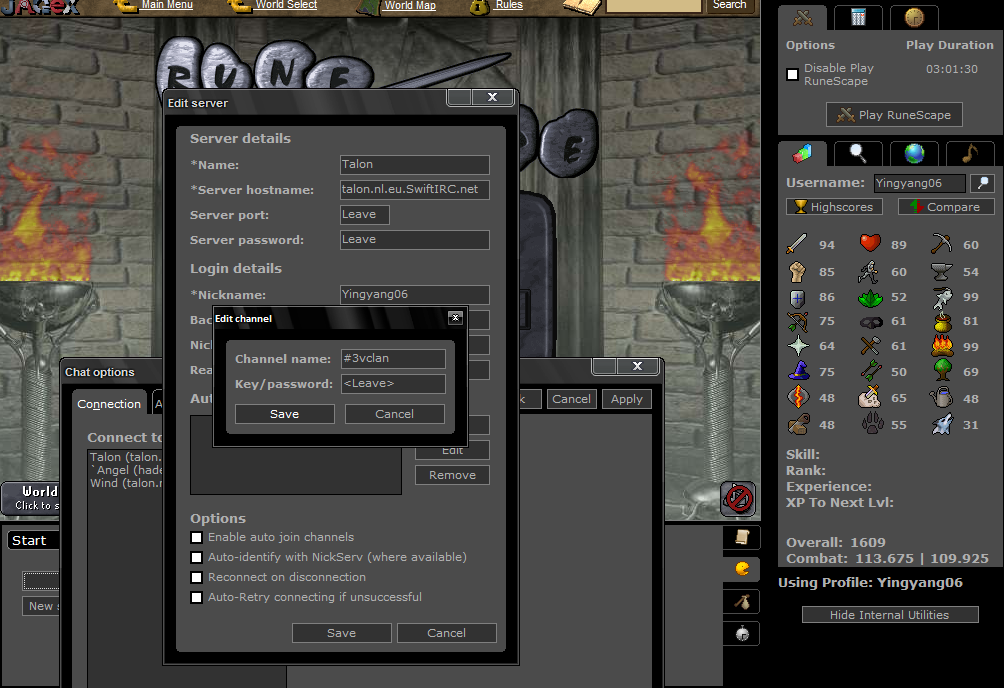Click the Server hostname field
The width and height of the screenshot is (1004, 688).
point(414,190)
